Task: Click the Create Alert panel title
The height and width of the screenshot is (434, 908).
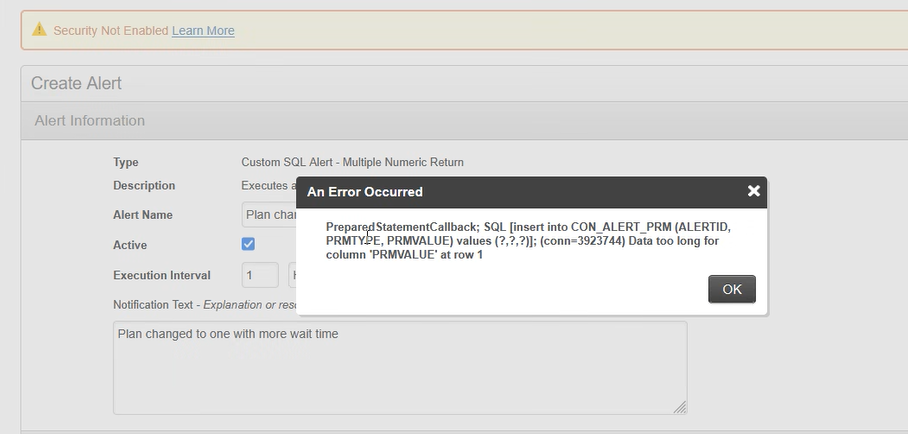Action: point(76,83)
